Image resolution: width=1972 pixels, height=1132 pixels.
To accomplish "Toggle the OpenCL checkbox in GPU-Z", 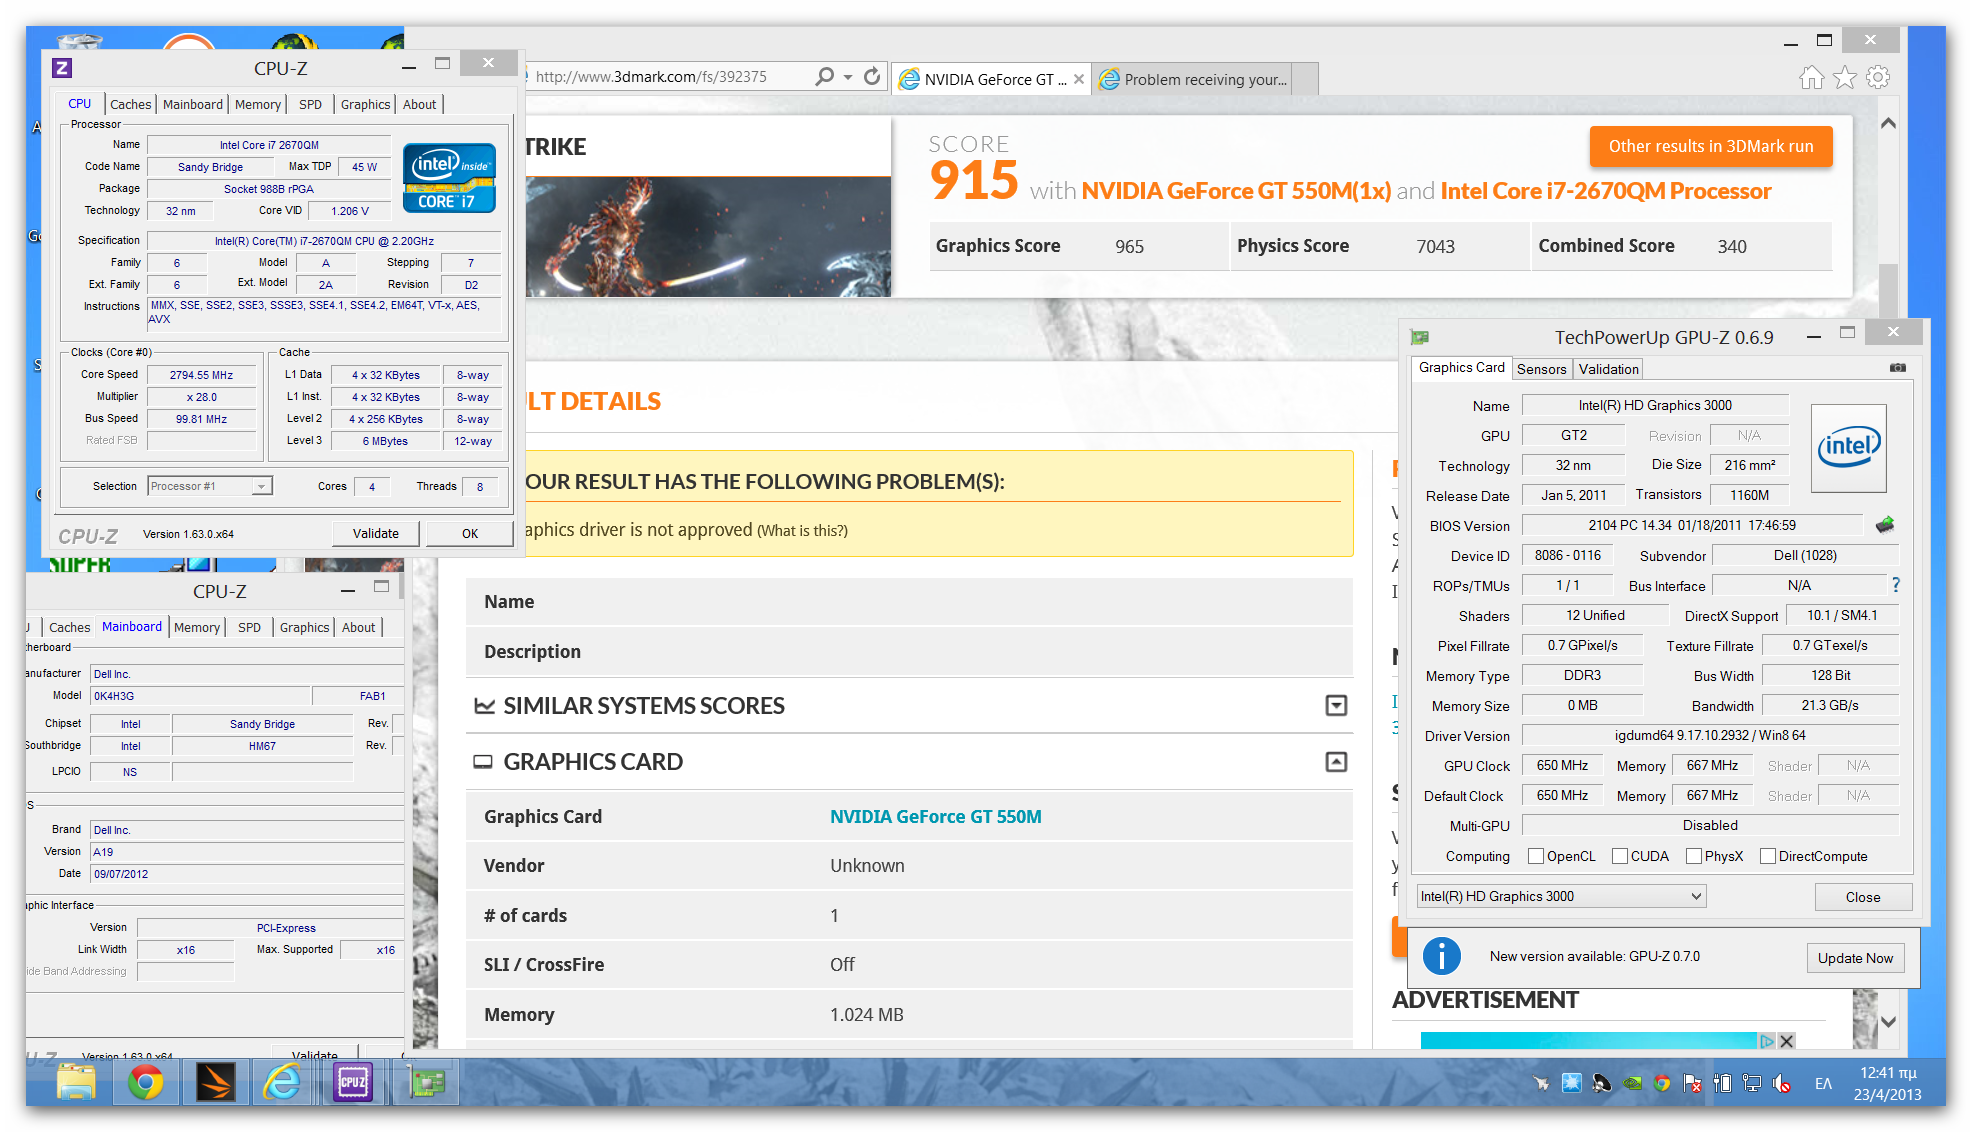I will tap(1536, 856).
